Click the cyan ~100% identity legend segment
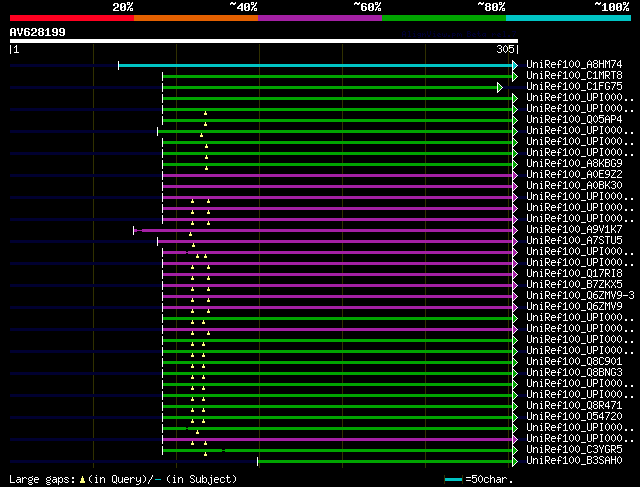 (x=567, y=17)
